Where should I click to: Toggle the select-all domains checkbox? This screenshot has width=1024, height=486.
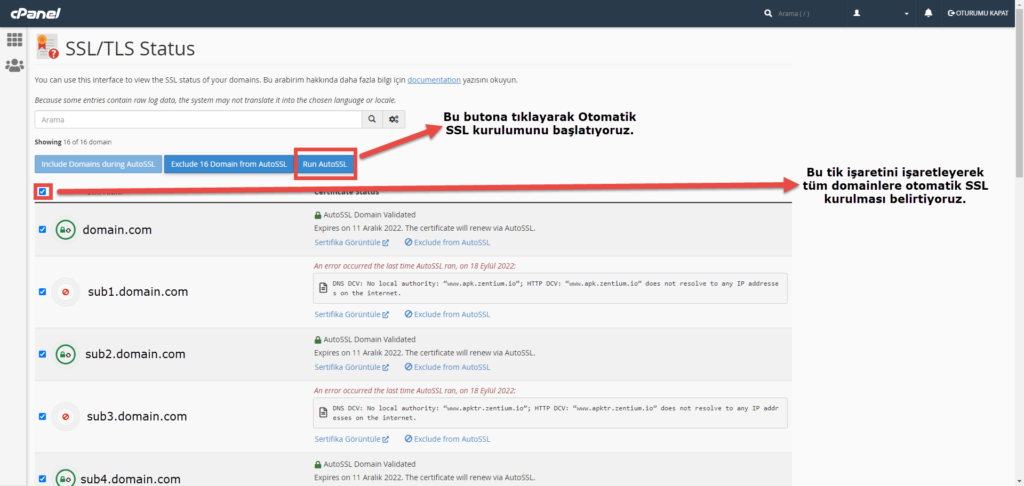coord(42,191)
